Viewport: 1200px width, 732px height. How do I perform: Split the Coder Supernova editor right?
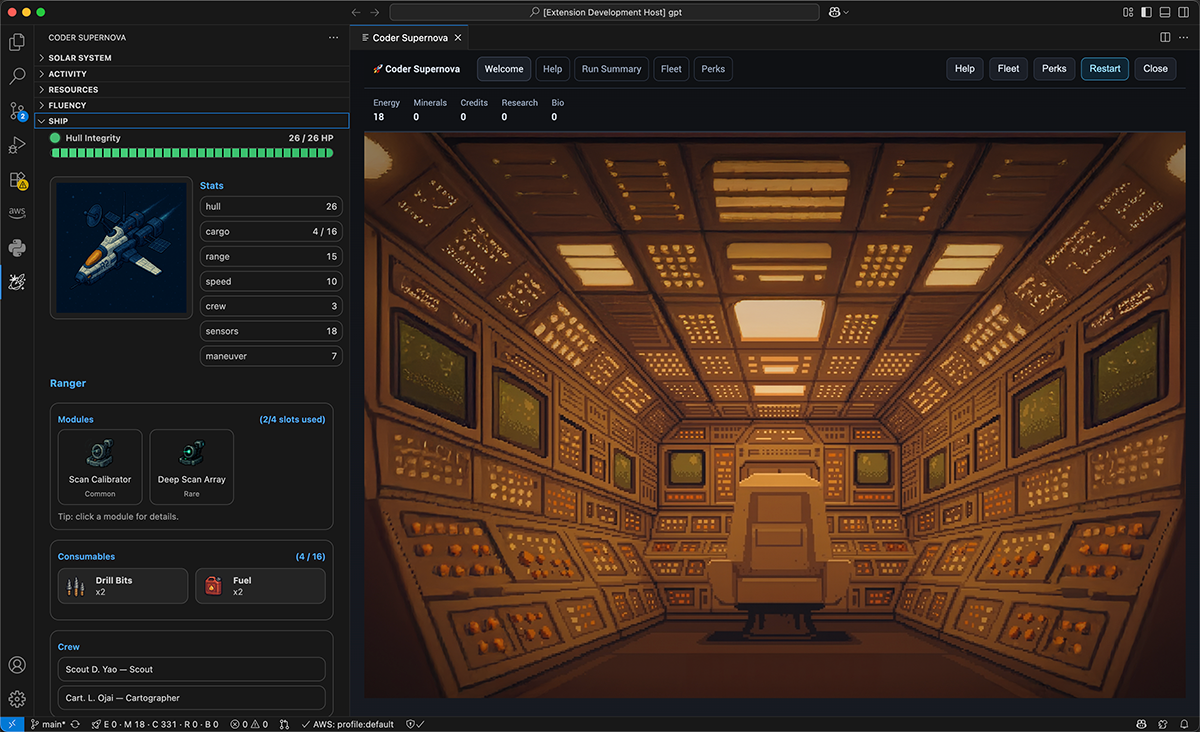pos(1165,37)
